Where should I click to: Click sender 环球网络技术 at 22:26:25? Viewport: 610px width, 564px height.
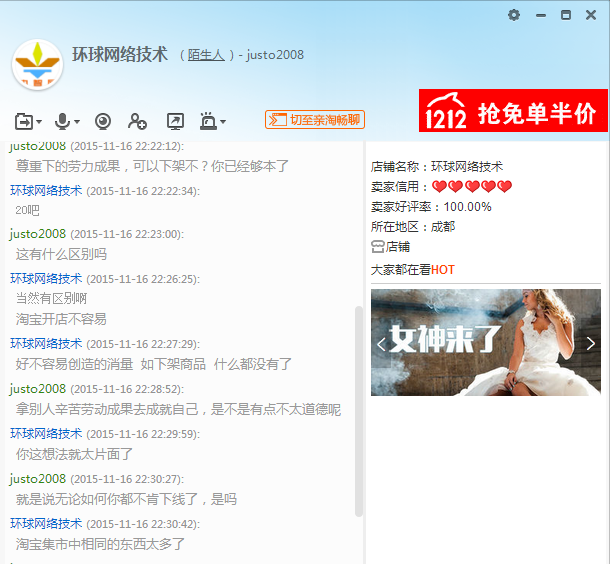[46, 278]
